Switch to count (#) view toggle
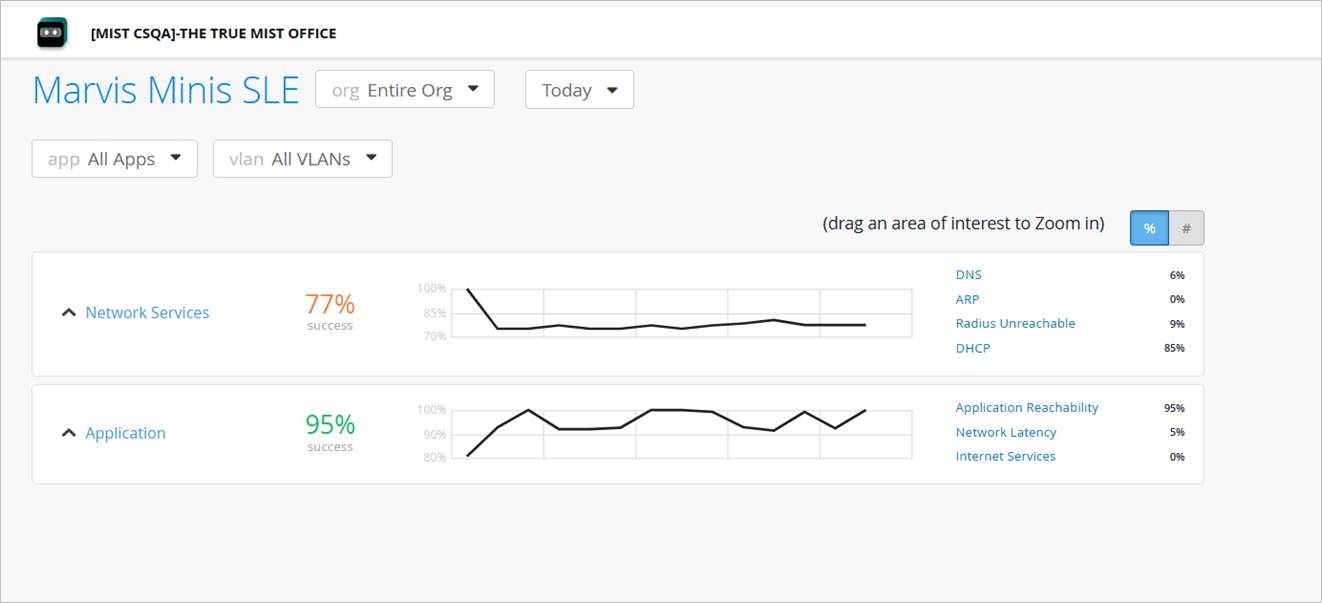1322x603 pixels. 1186,228
